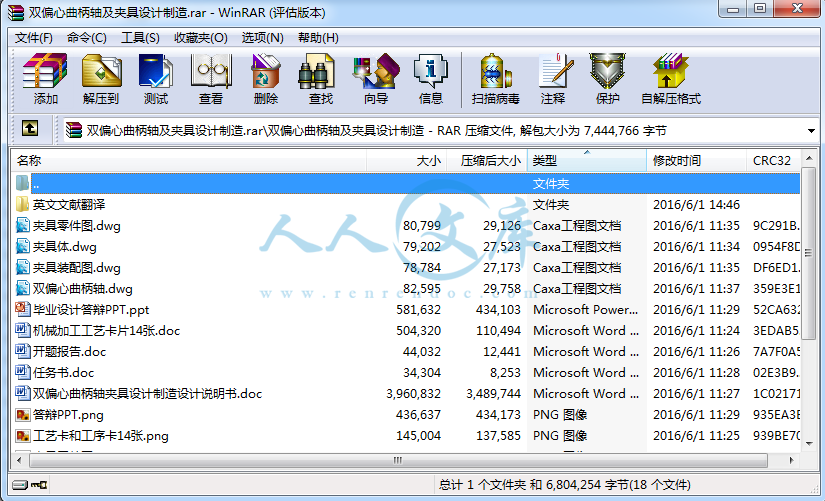Click icon of 夹具体.dwg file
The height and width of the screenshot is (501, 825).
23,246
